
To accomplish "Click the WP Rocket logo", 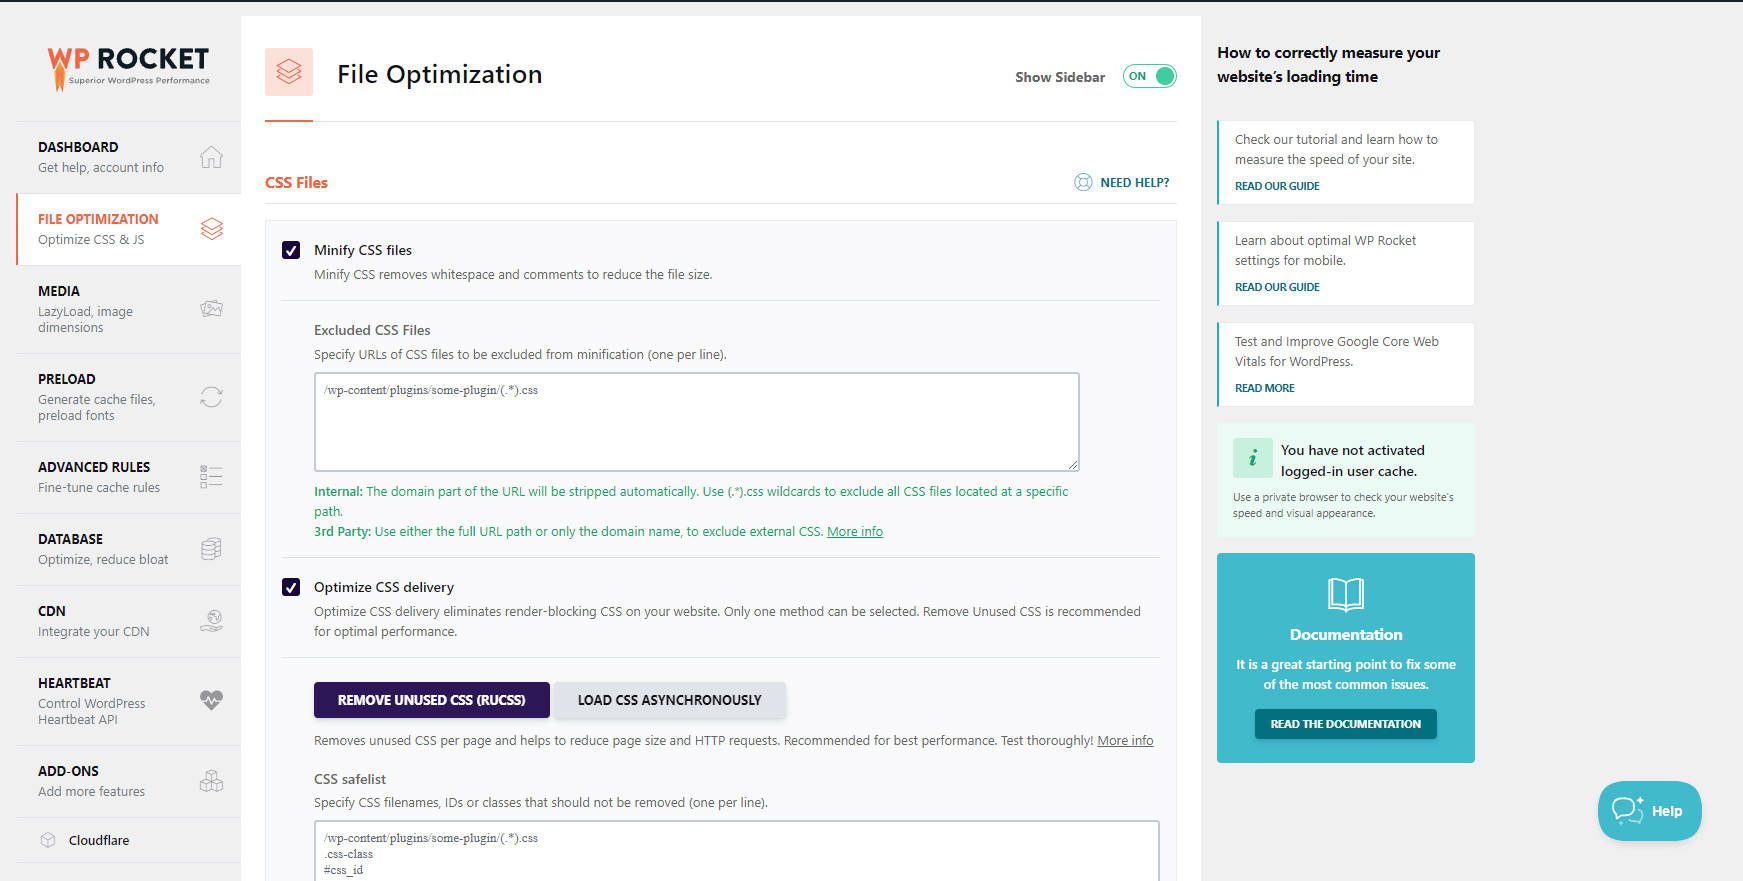I will (x=129, y=68).
